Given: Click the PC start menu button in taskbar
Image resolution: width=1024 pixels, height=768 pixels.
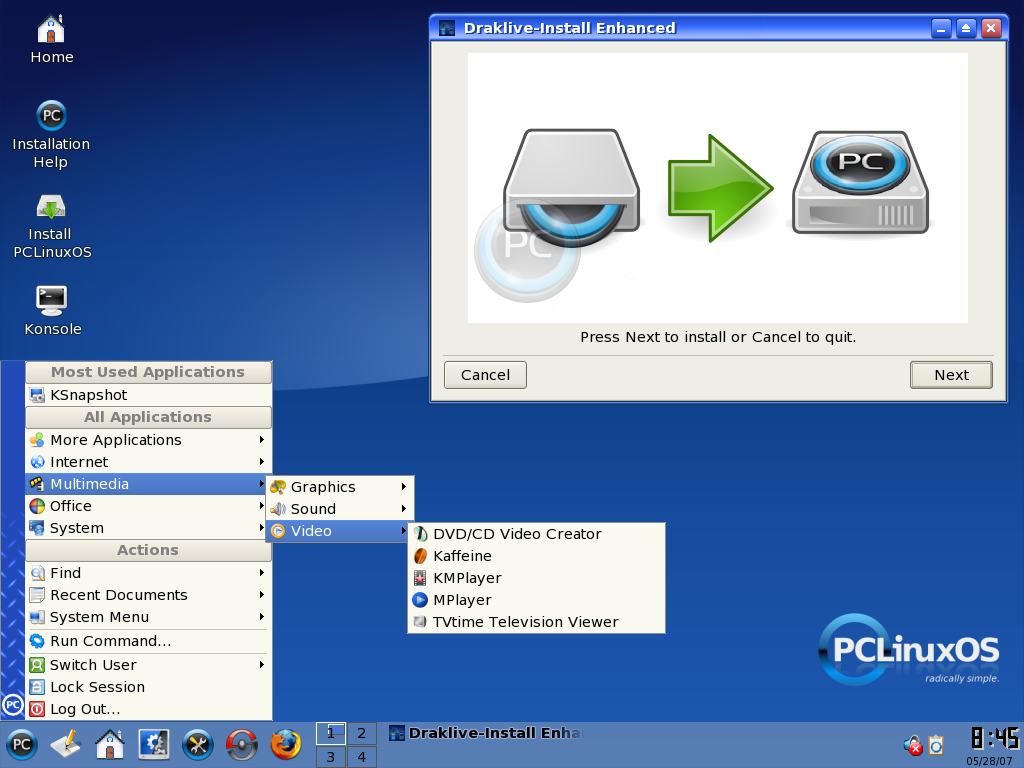Looking at the screenshot, I should [x=22, y=744].
